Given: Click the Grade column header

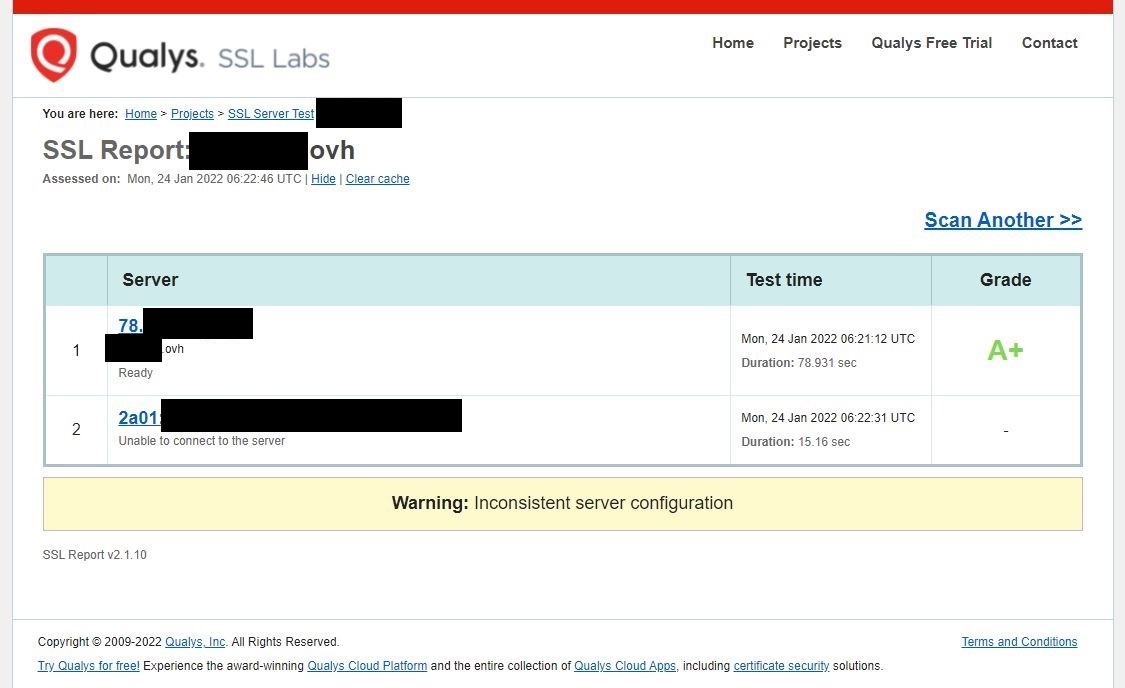Looking at the screenshot, I should tap(1005, 280).
